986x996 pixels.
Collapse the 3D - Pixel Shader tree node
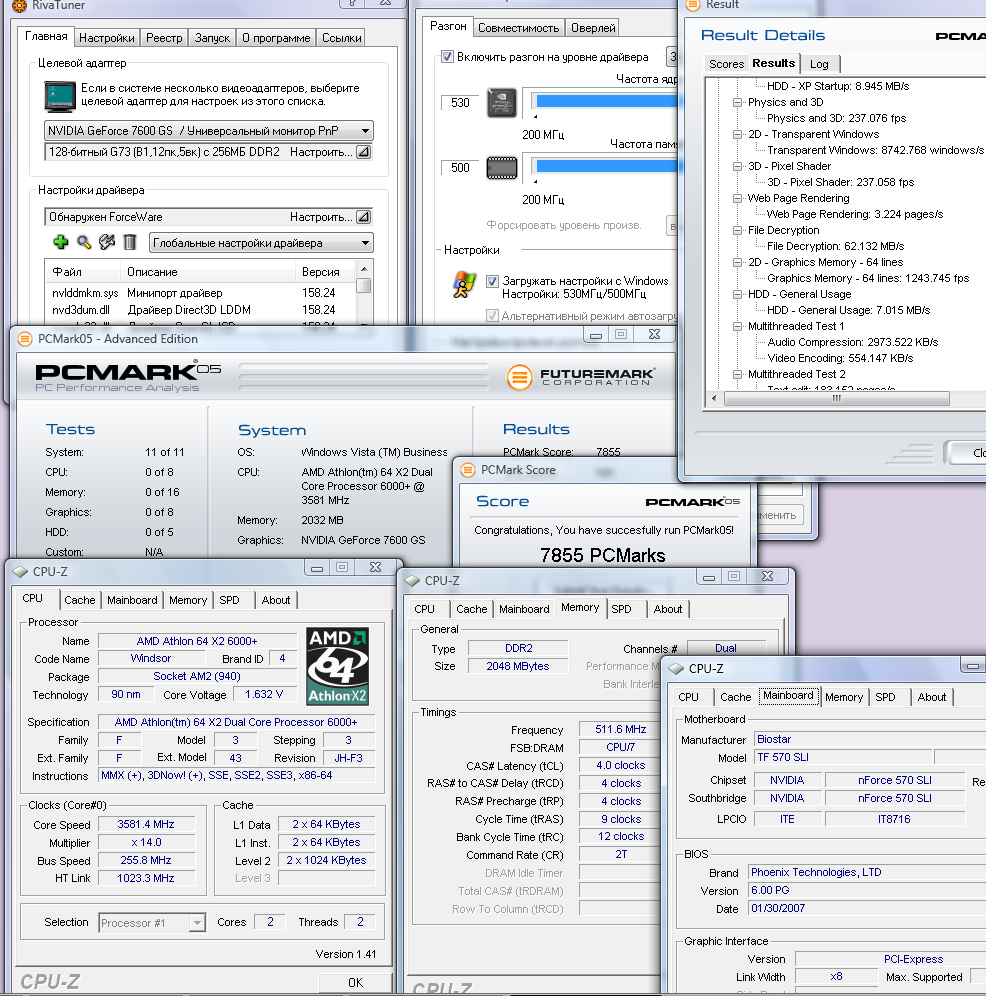[737, 166]
